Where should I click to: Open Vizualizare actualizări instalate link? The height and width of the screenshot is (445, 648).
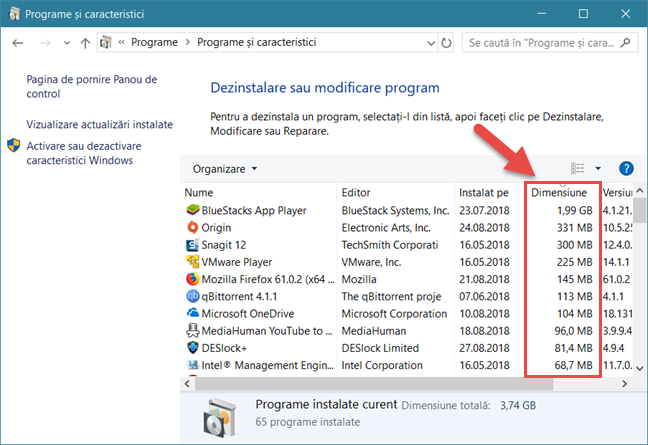click(100, 124)
